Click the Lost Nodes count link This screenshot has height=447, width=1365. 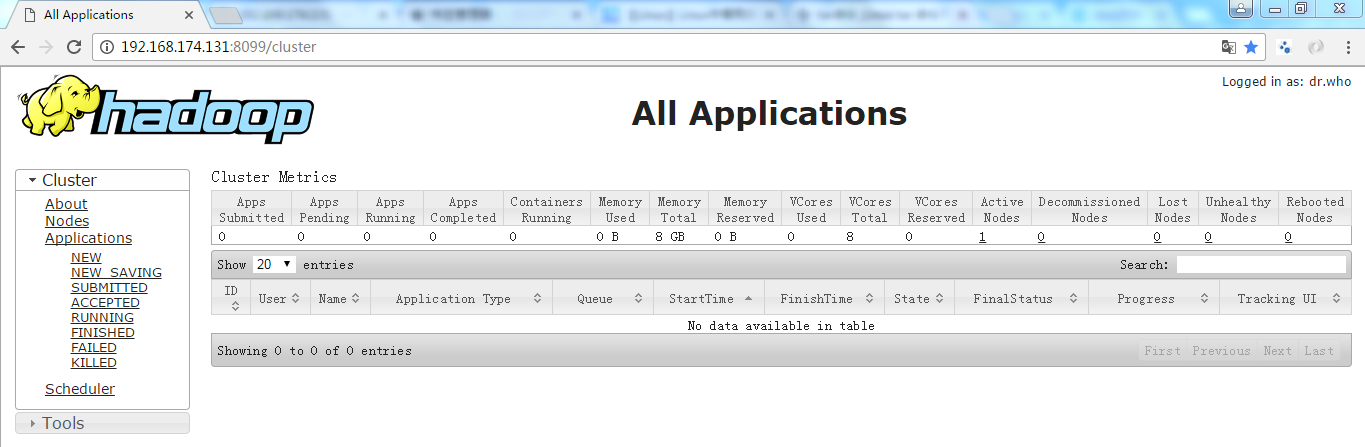(1157, 237)
